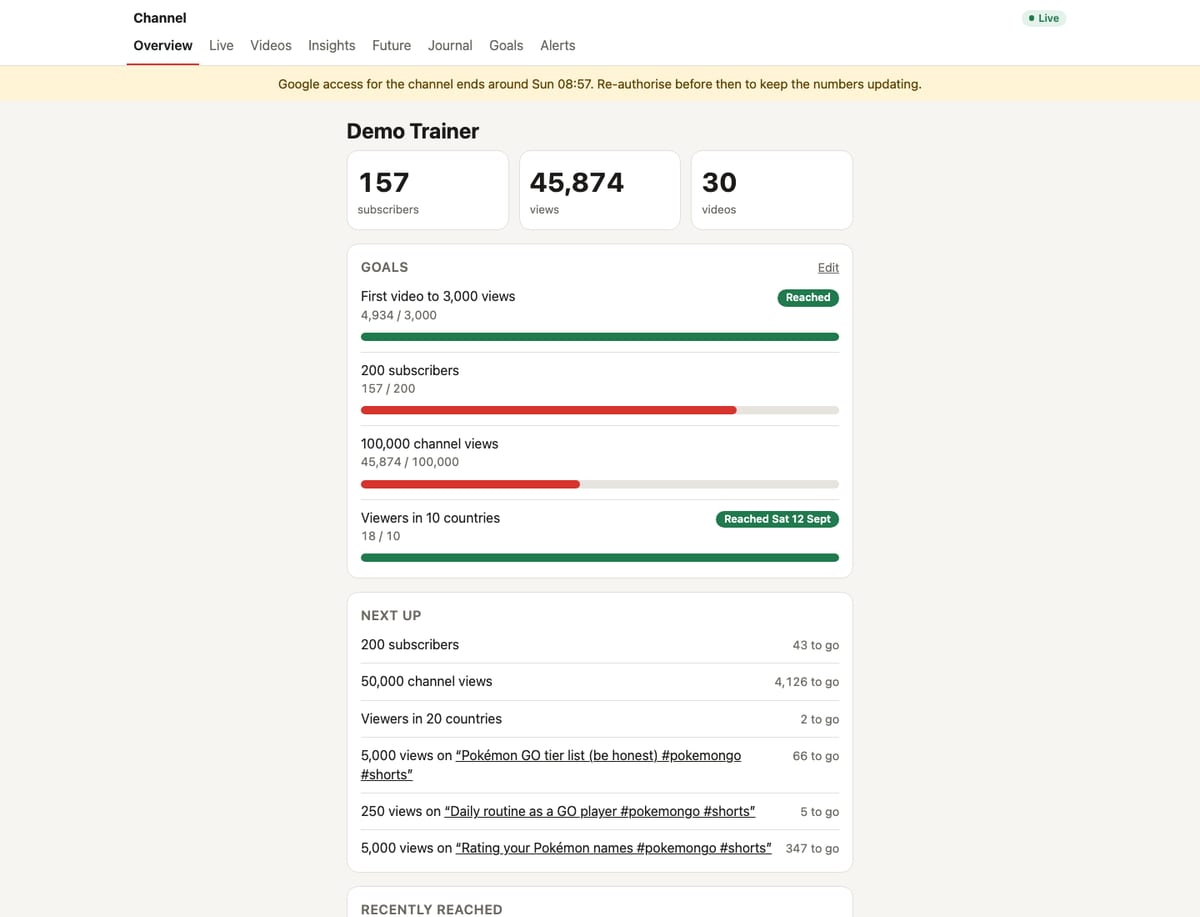
Task: Go to the Alerts tab
Action: coord(558,46)
